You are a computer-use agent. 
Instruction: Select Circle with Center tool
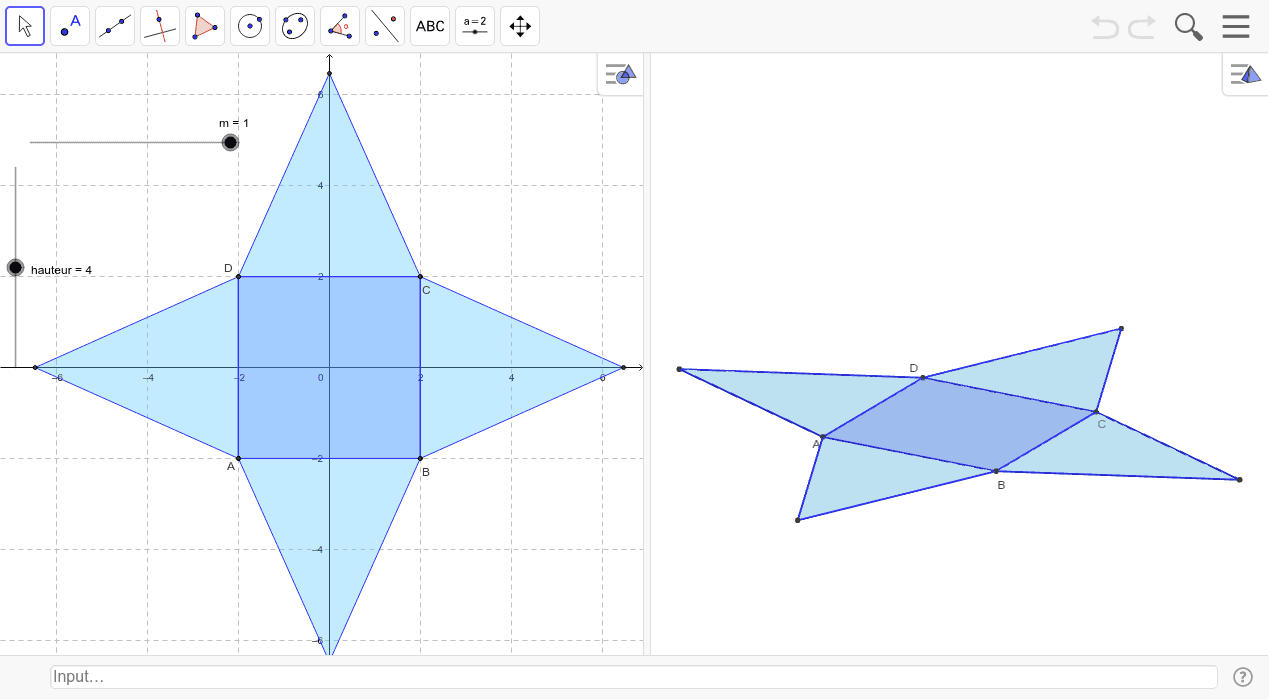(250, 26)
